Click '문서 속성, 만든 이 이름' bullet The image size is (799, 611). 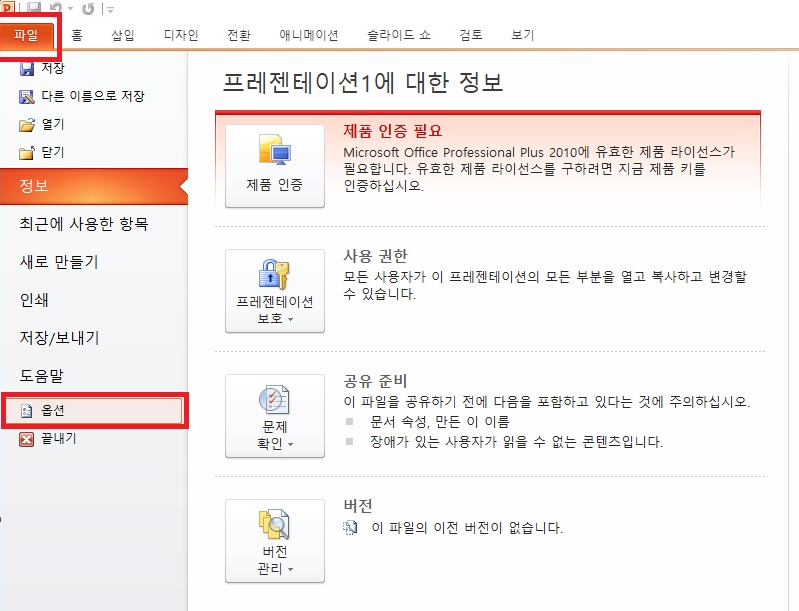tap(440, 422)
